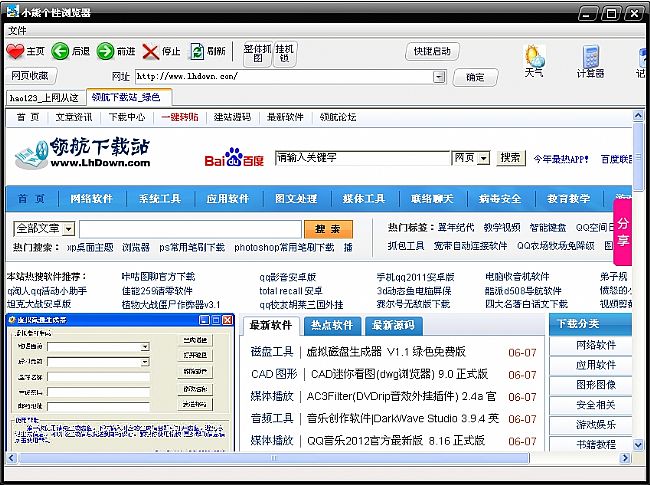Open the 领航论坛 top link
The height and width of the screenshot is (485, 650).
(x=338, y=117)
